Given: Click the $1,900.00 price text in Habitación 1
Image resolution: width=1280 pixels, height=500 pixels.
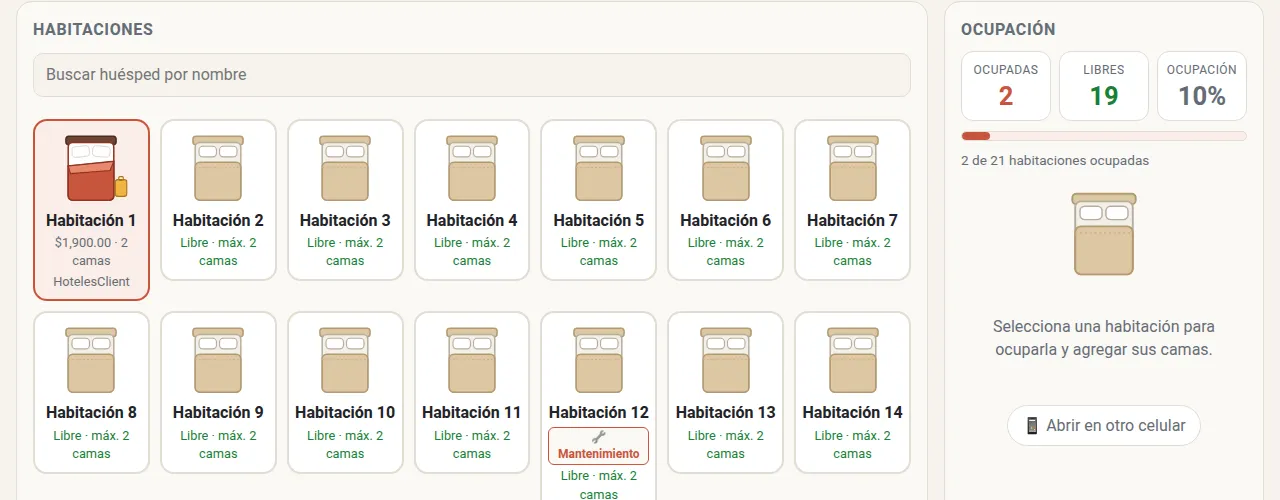Looking at the screenshot, I should 83,242.
